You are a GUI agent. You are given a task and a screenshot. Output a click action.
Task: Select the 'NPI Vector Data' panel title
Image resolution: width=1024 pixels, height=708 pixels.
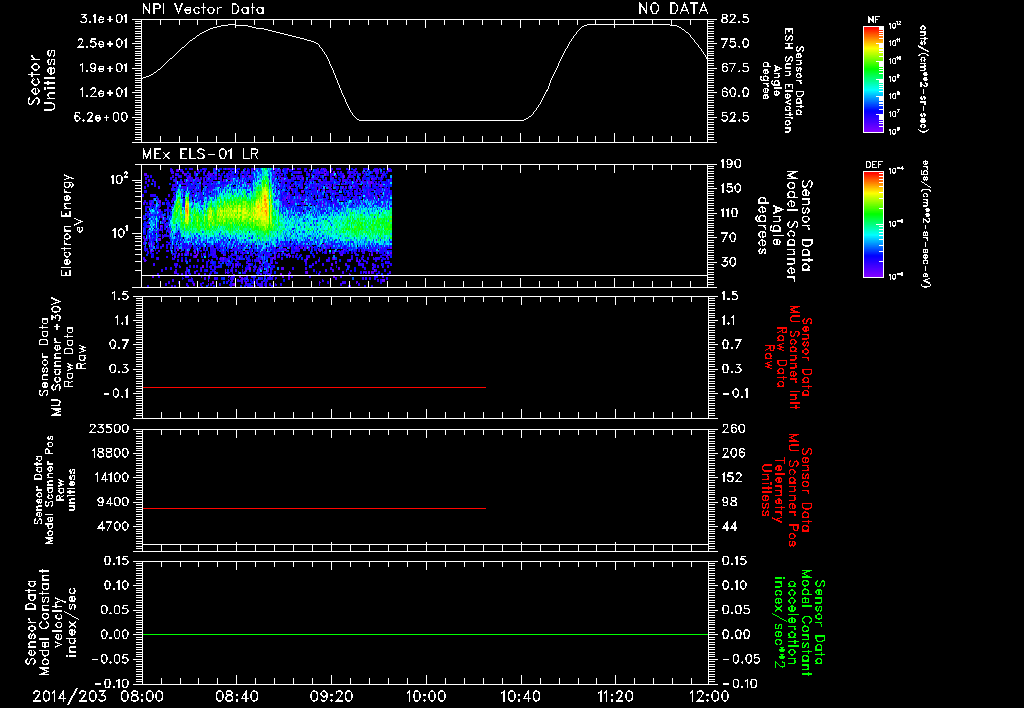coord(203,9)
